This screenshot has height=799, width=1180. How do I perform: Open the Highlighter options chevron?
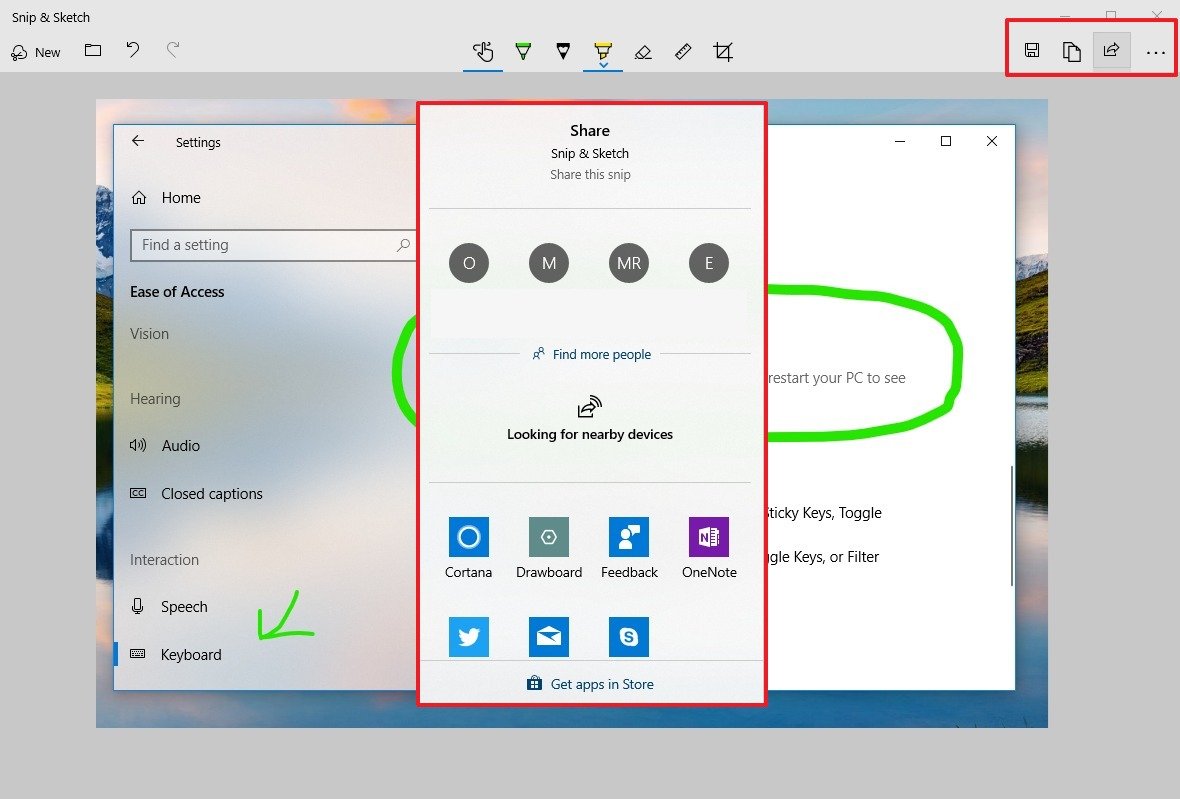604,65
